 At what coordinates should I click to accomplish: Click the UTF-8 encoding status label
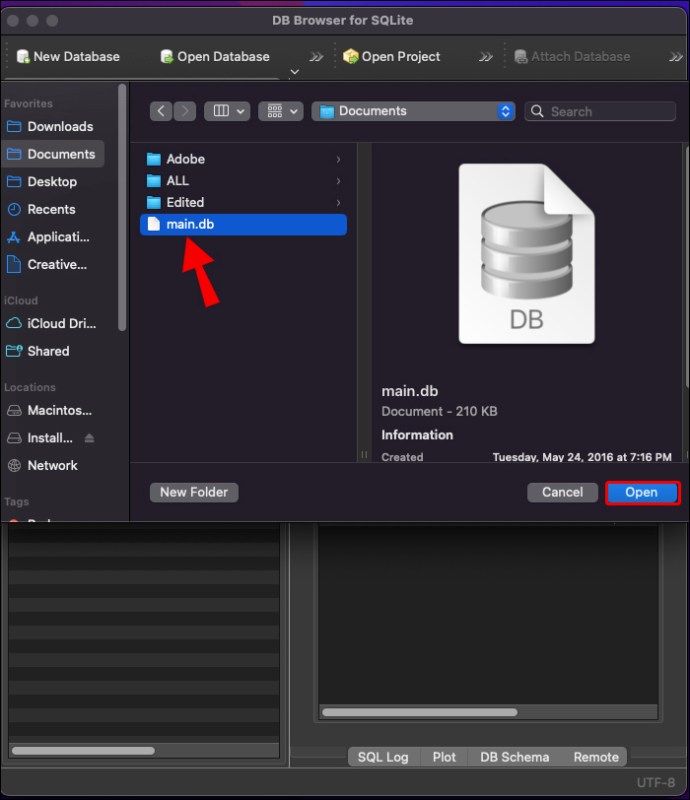pos(656,782)
